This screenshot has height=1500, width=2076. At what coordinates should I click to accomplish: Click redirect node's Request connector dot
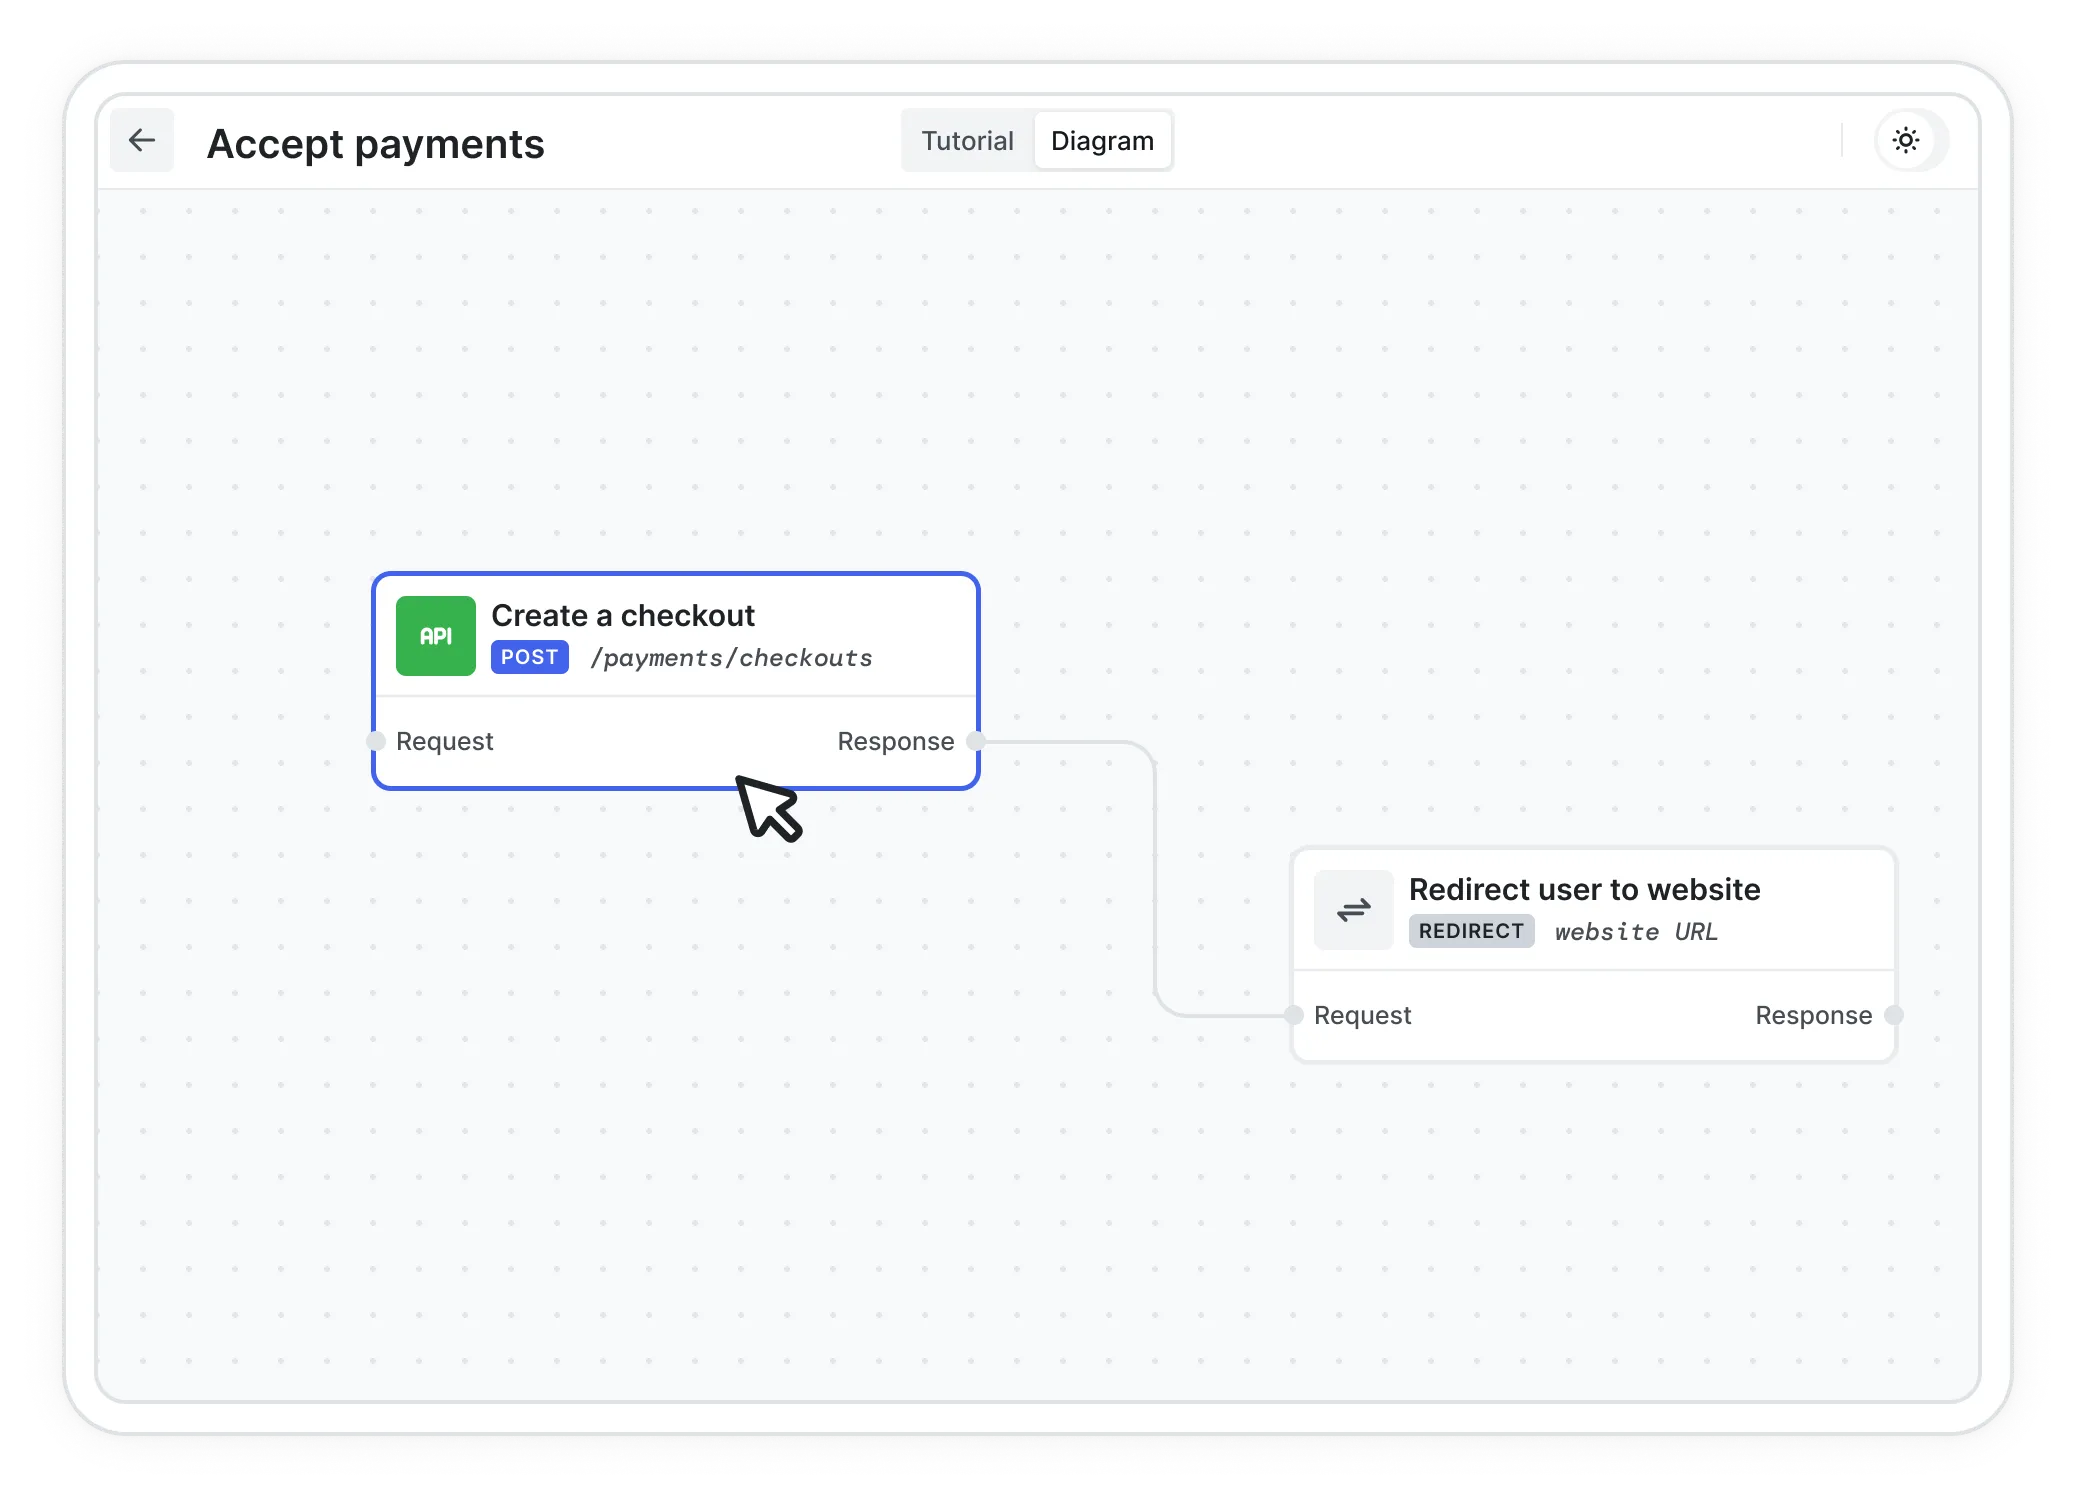tap(1294, 1015)
